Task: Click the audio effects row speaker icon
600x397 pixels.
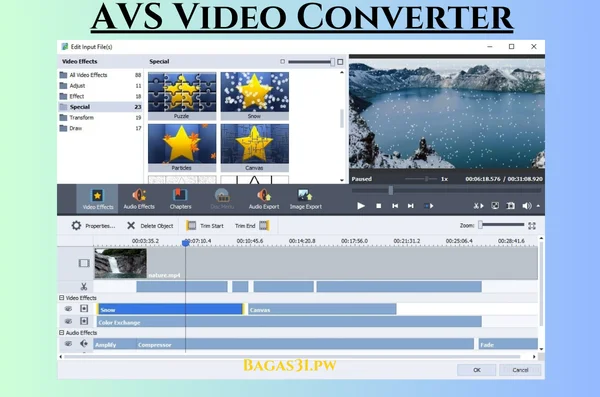Action: pos(84,344)
